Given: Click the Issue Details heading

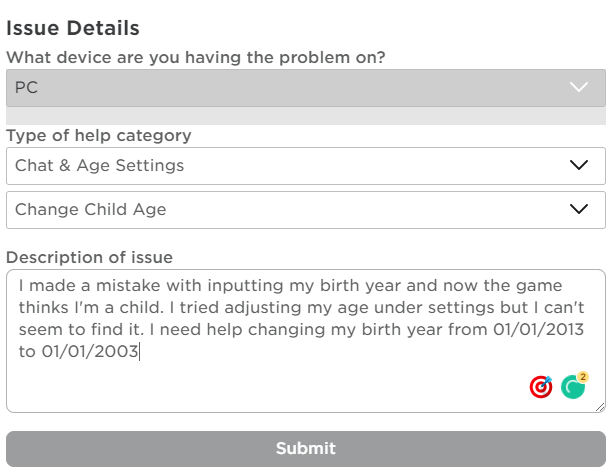Looking at the screenshot, I should [x=73, y=28].
